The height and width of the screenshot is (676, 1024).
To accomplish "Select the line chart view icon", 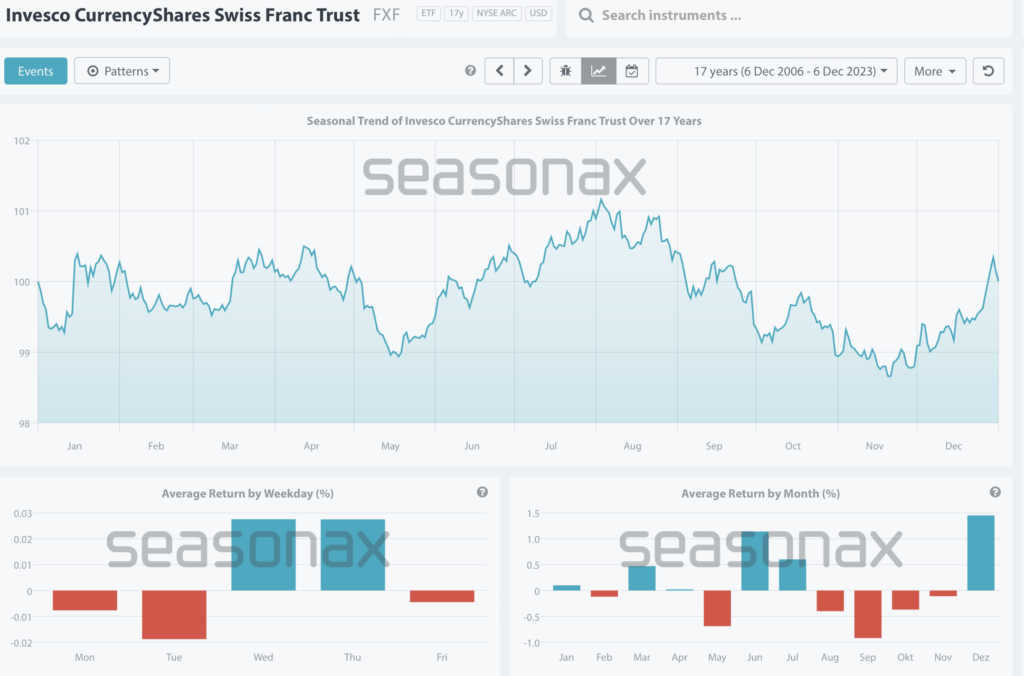I will tap(599, 71).
